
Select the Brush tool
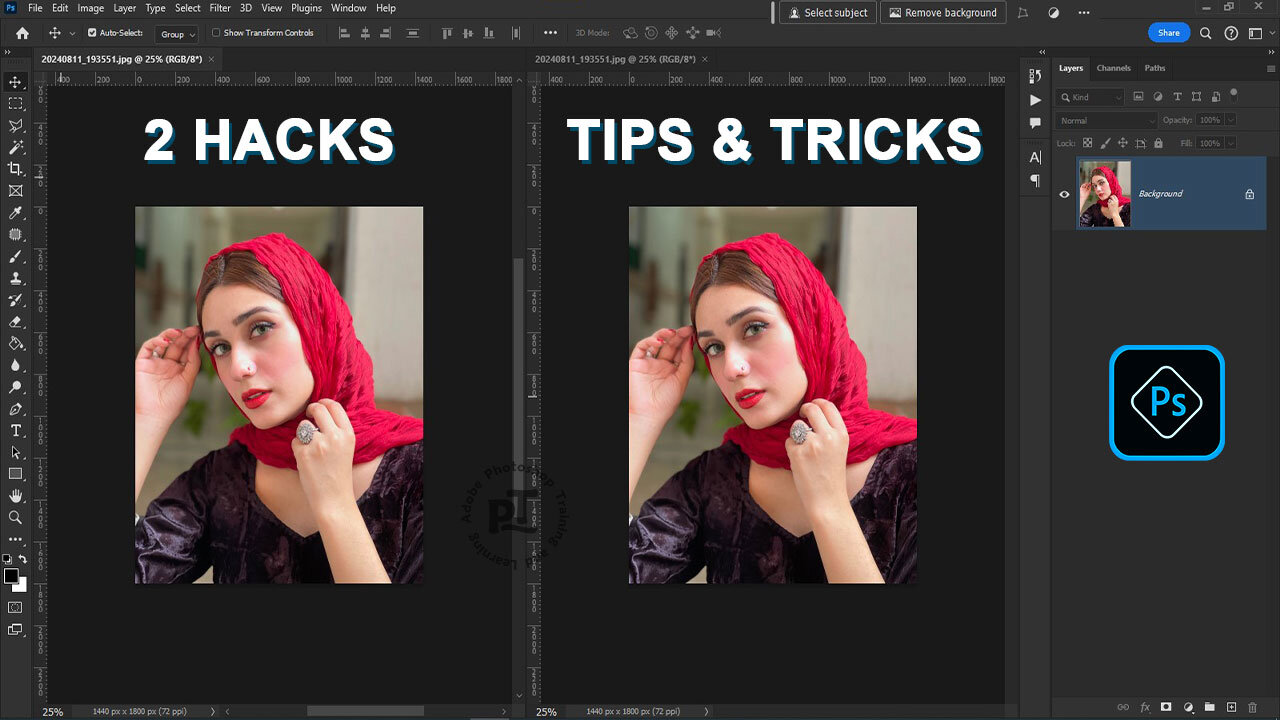point(15,257)
